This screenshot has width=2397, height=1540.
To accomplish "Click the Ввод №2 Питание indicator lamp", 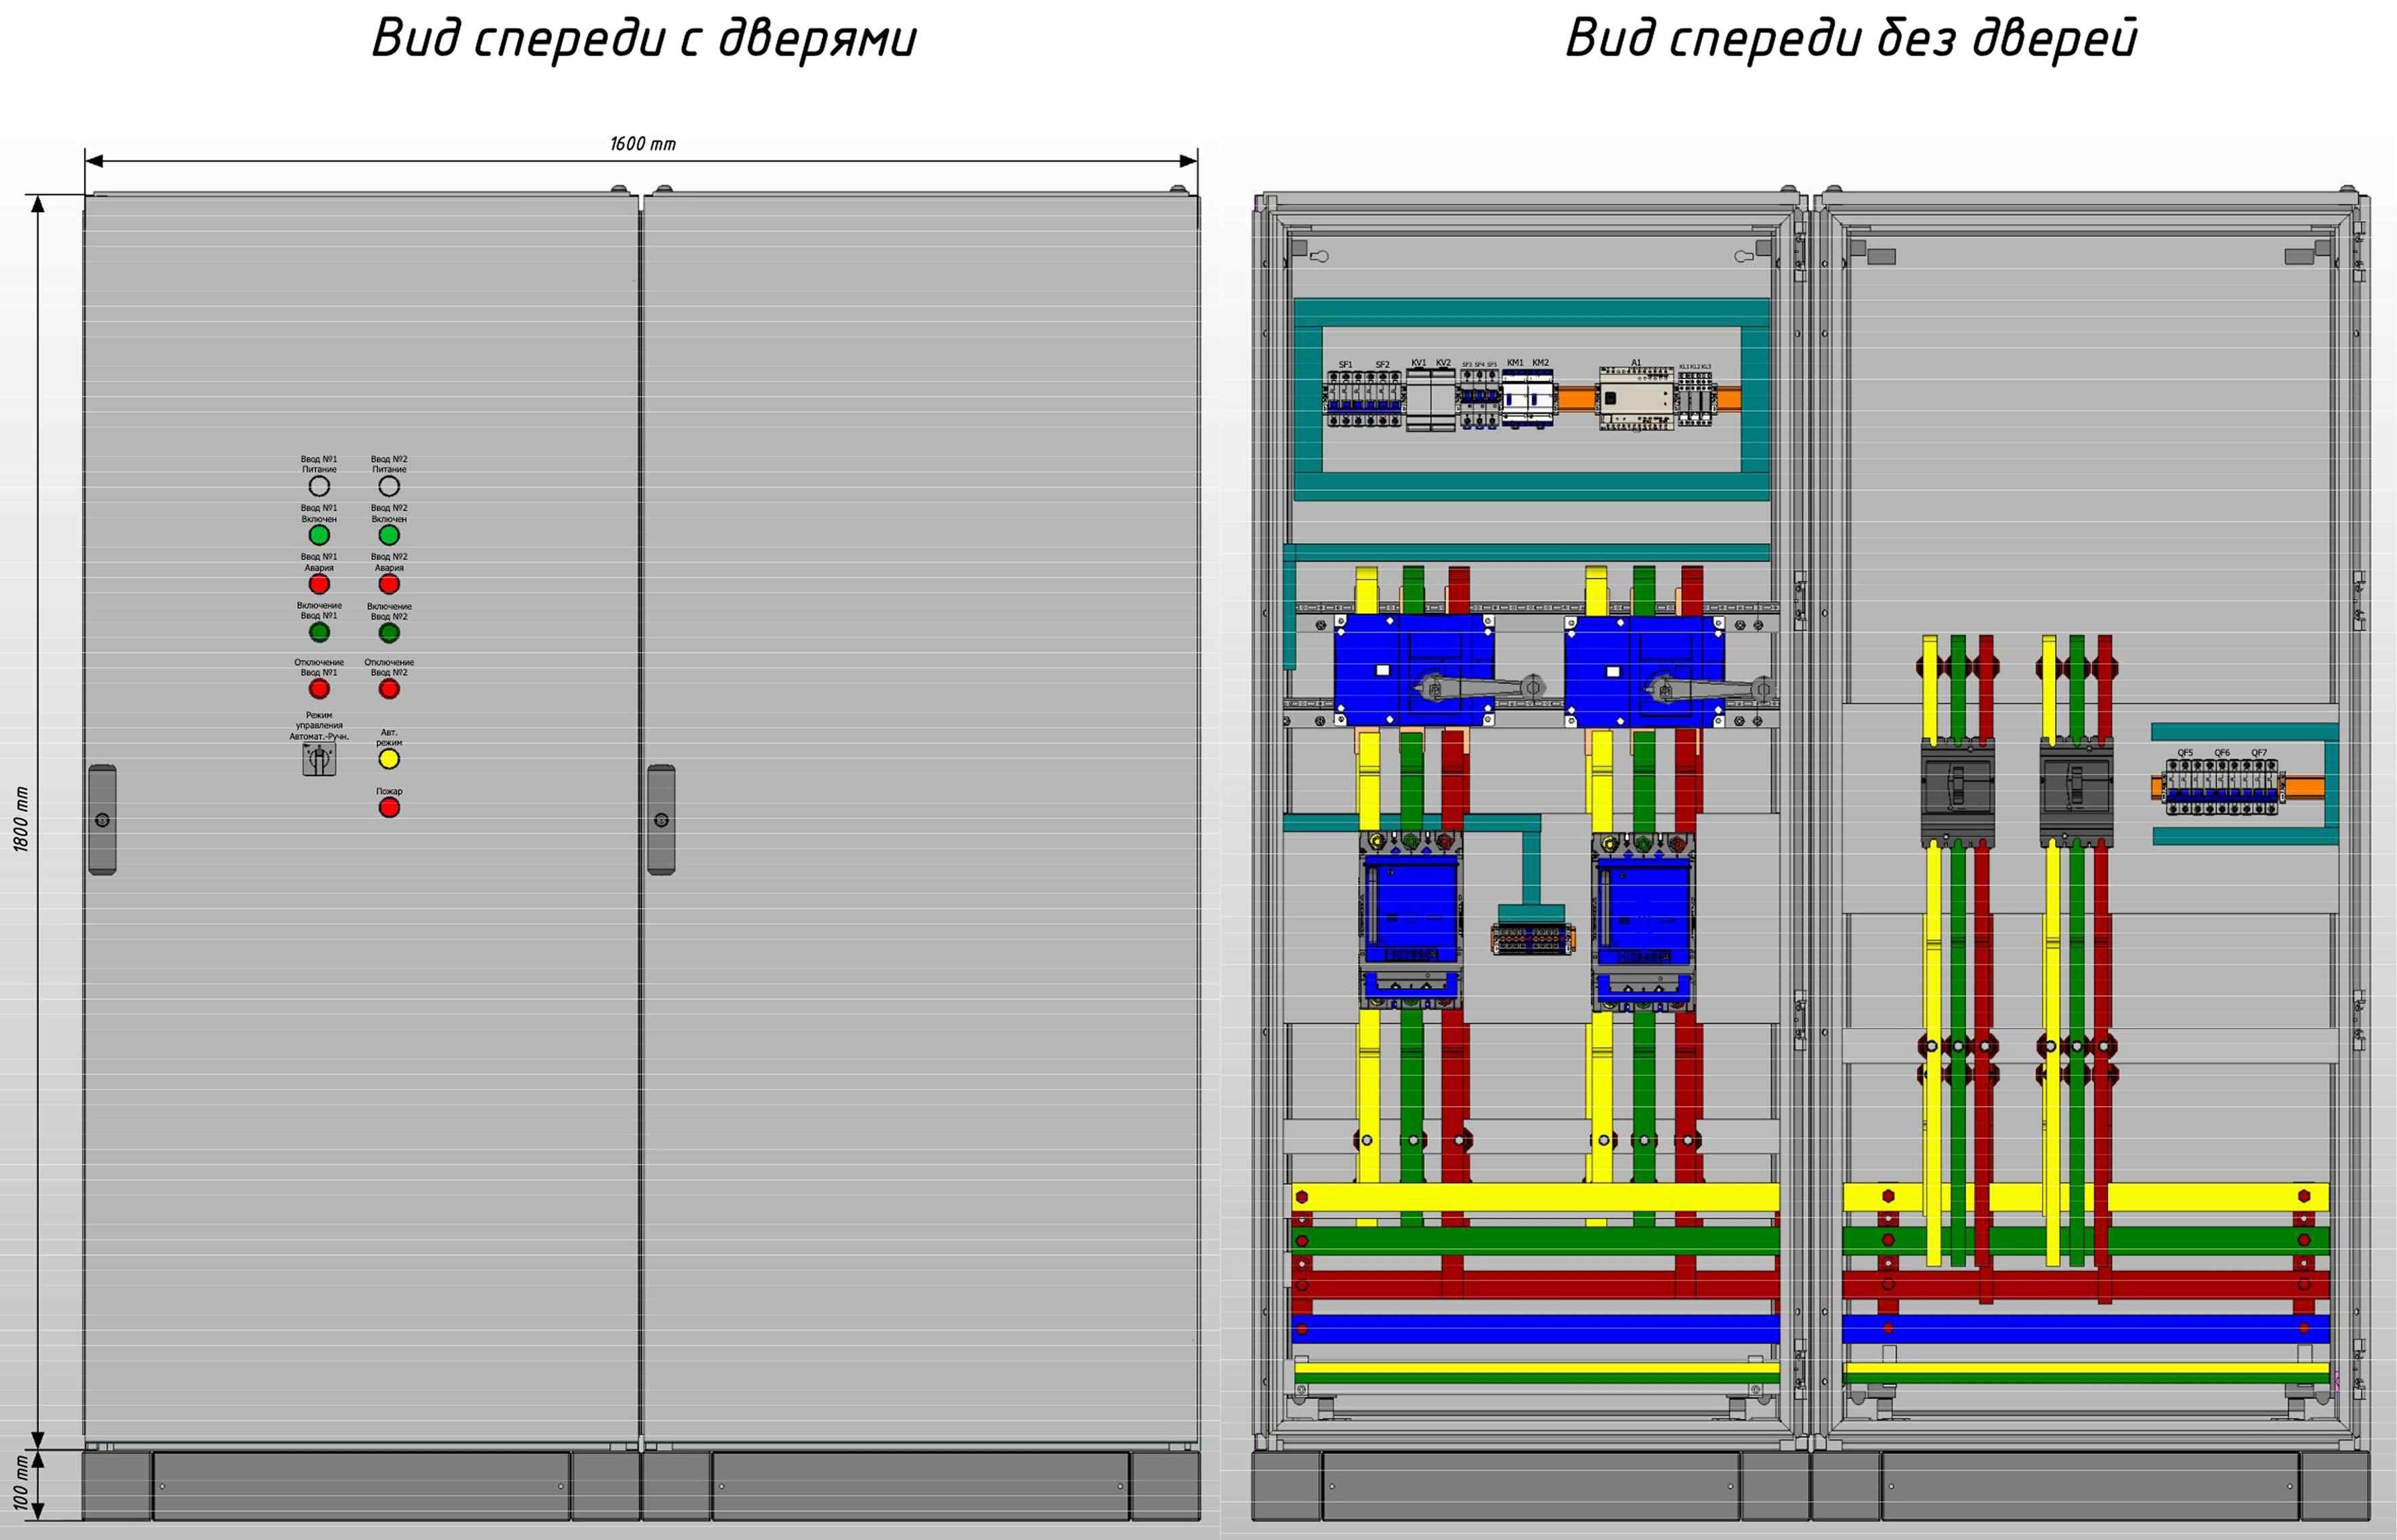I will tap(389, 486).
